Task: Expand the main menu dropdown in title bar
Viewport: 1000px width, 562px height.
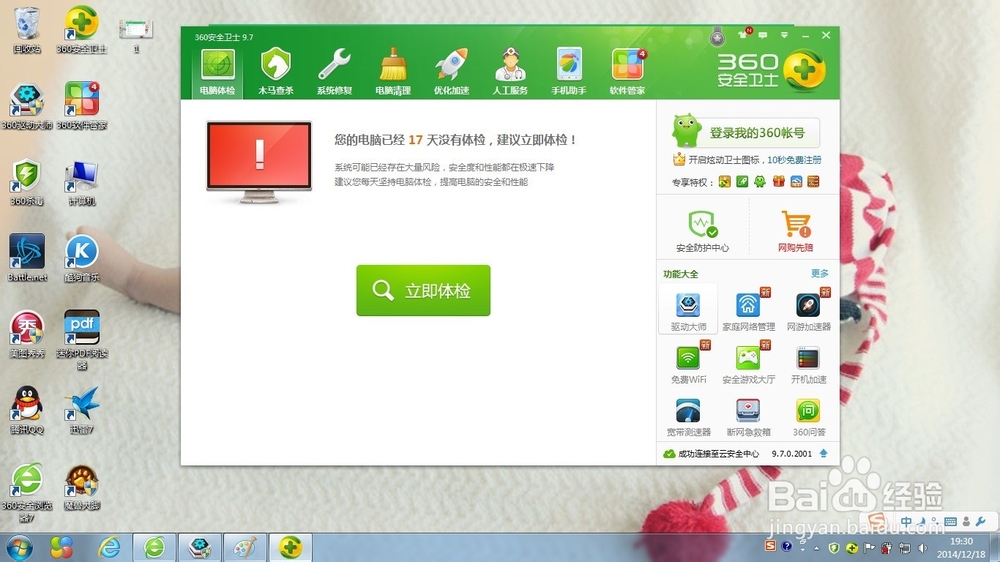Action: pyautogui.click(x=784, y=34)
